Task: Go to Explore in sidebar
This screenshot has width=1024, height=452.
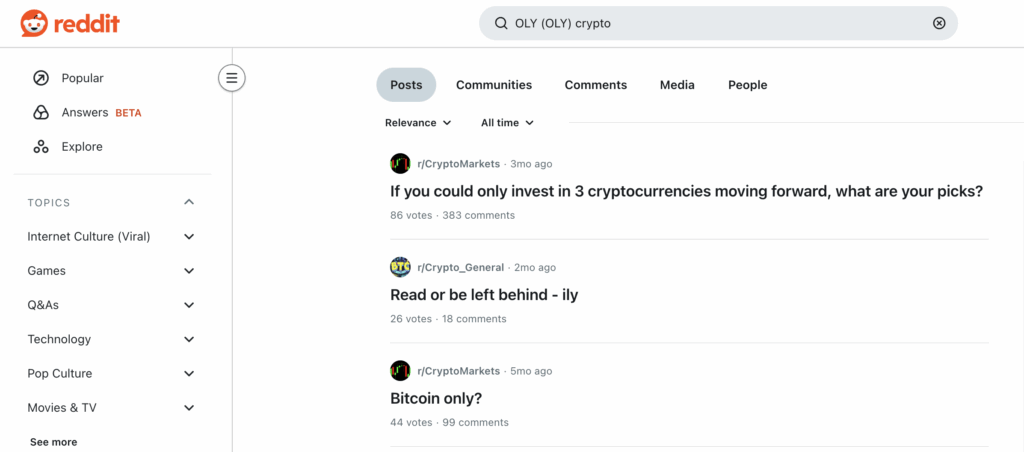Action: click(x=82, y=146)
